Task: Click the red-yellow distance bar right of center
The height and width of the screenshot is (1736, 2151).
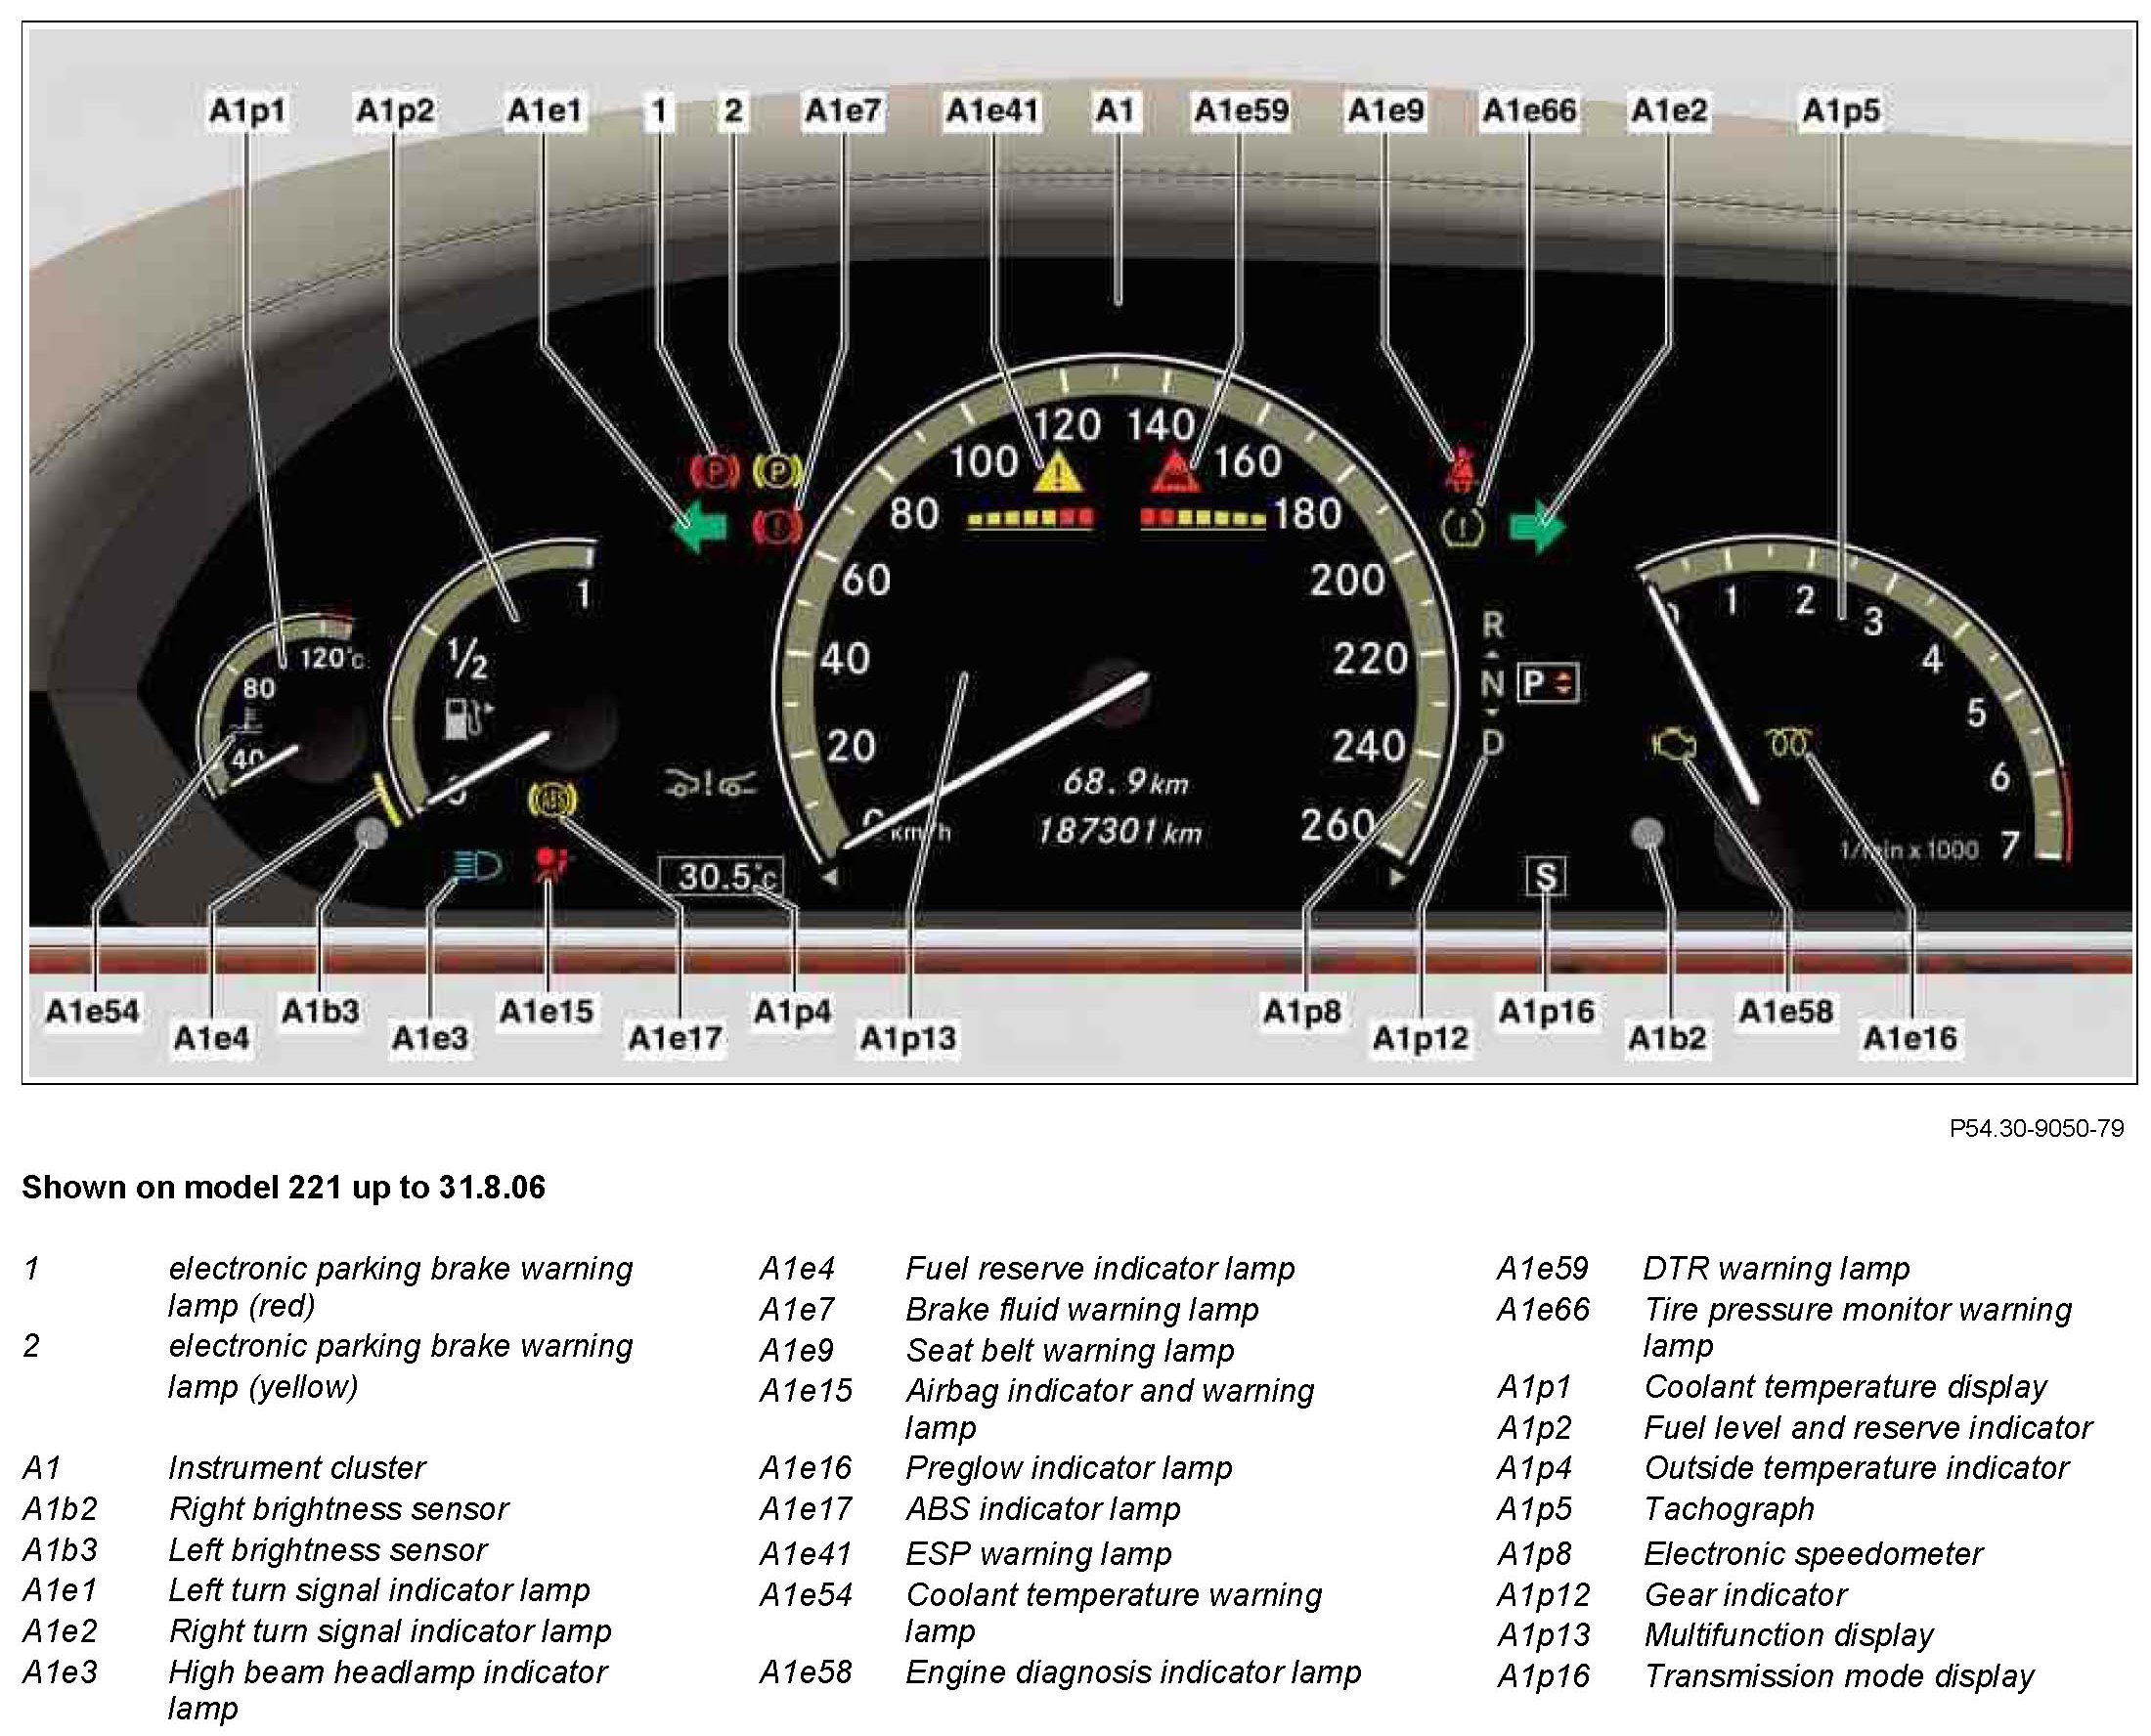Action: click(1203, 519)
